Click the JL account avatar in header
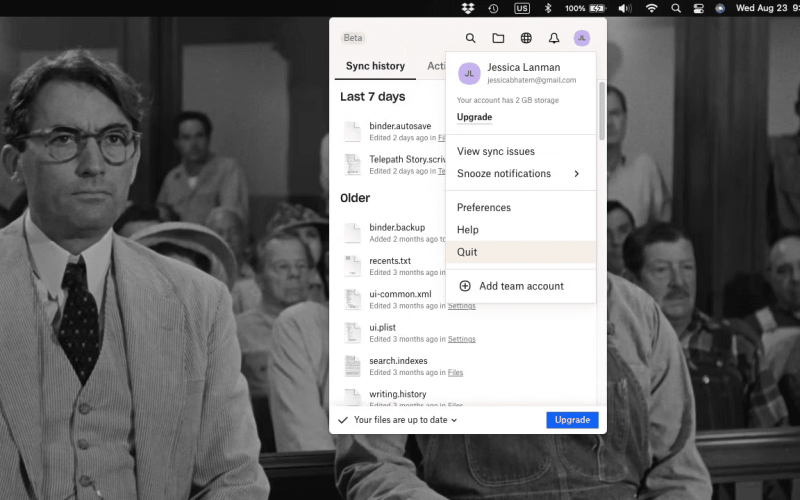 point(582,38)
